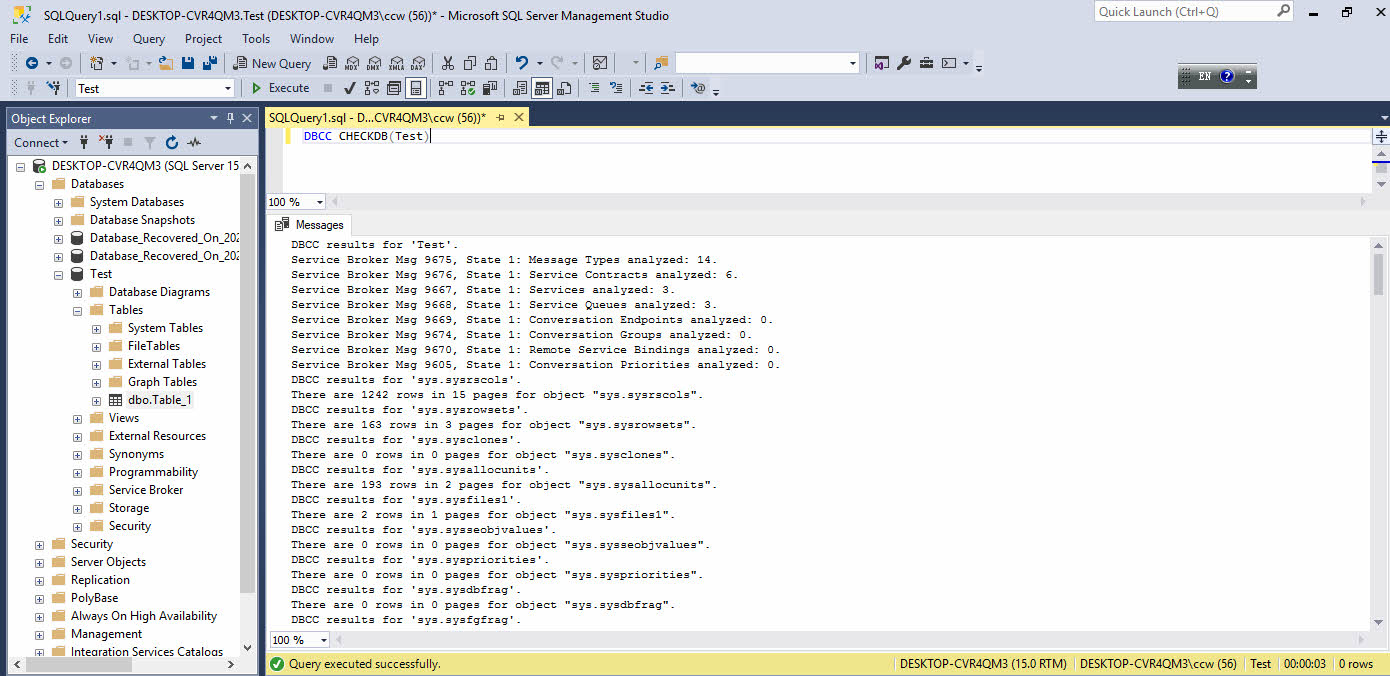Click the Undo arrow icon
Screen dimensions: 1390x676
(521, 63)
